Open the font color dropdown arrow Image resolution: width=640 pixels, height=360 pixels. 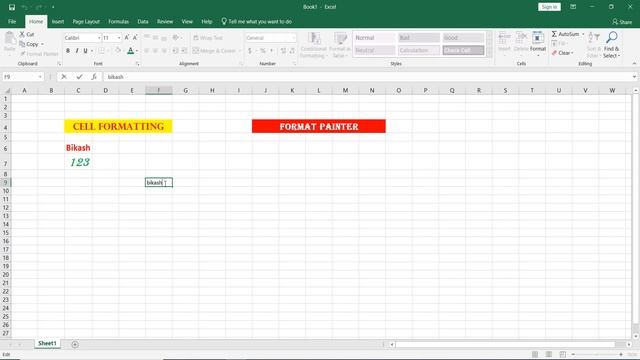tap(137, 51)
